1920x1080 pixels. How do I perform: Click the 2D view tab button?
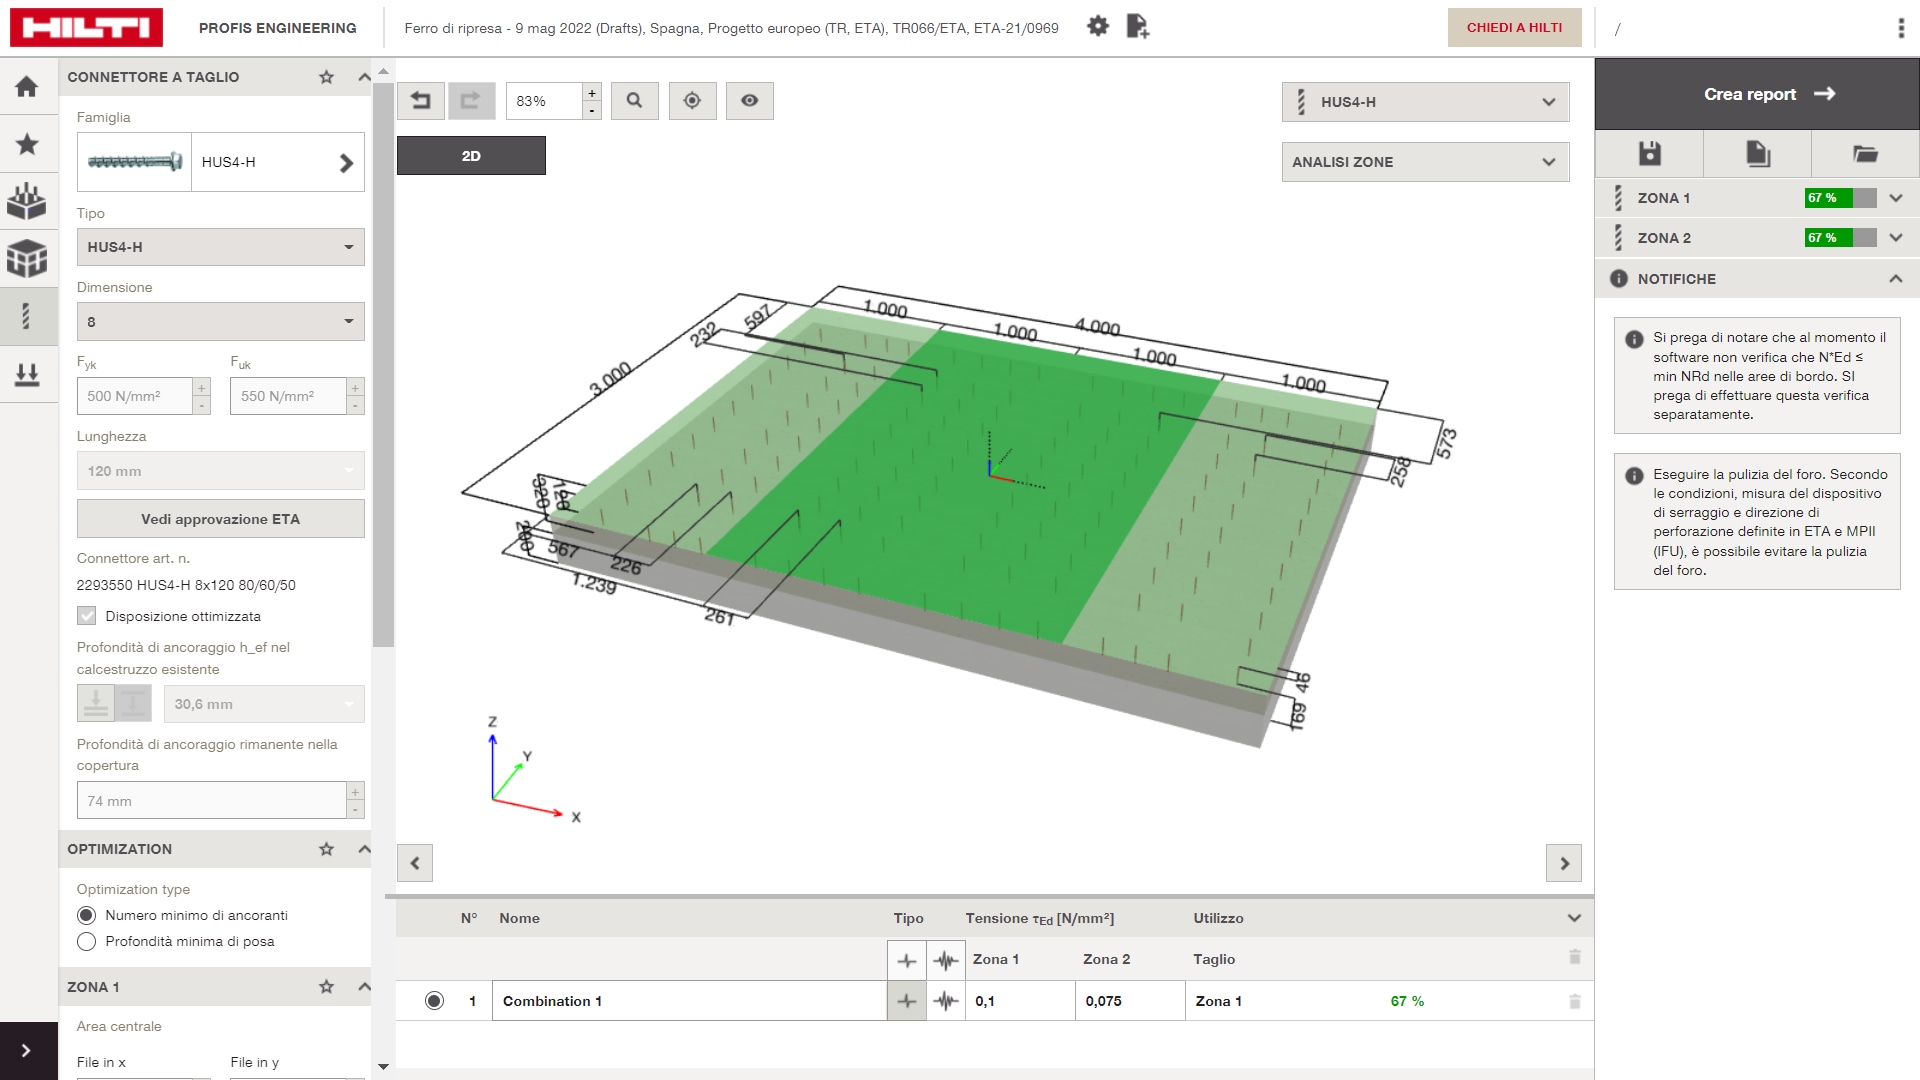471,156
